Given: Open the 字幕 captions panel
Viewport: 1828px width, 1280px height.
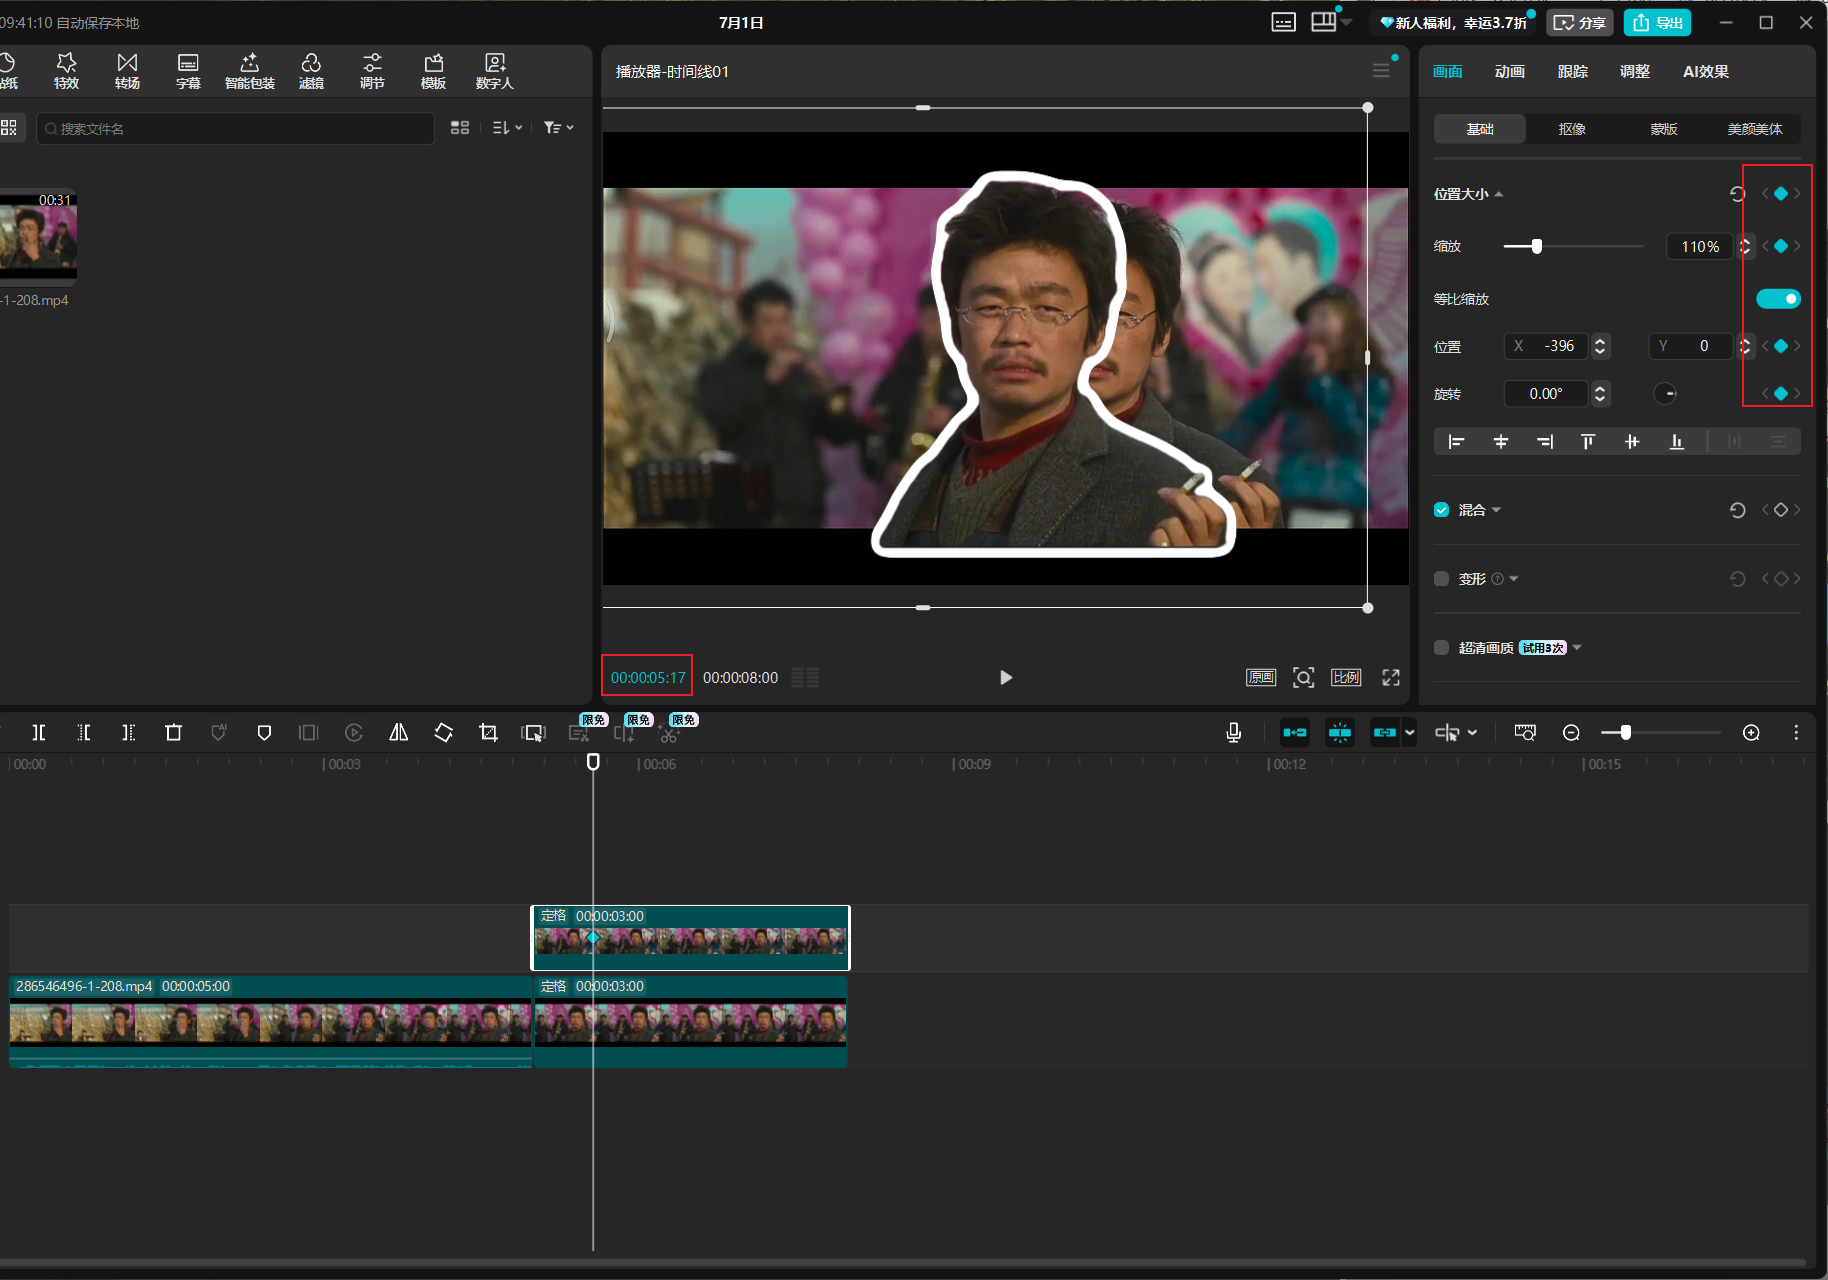Looking at the screenshot, I should [188, 71].
